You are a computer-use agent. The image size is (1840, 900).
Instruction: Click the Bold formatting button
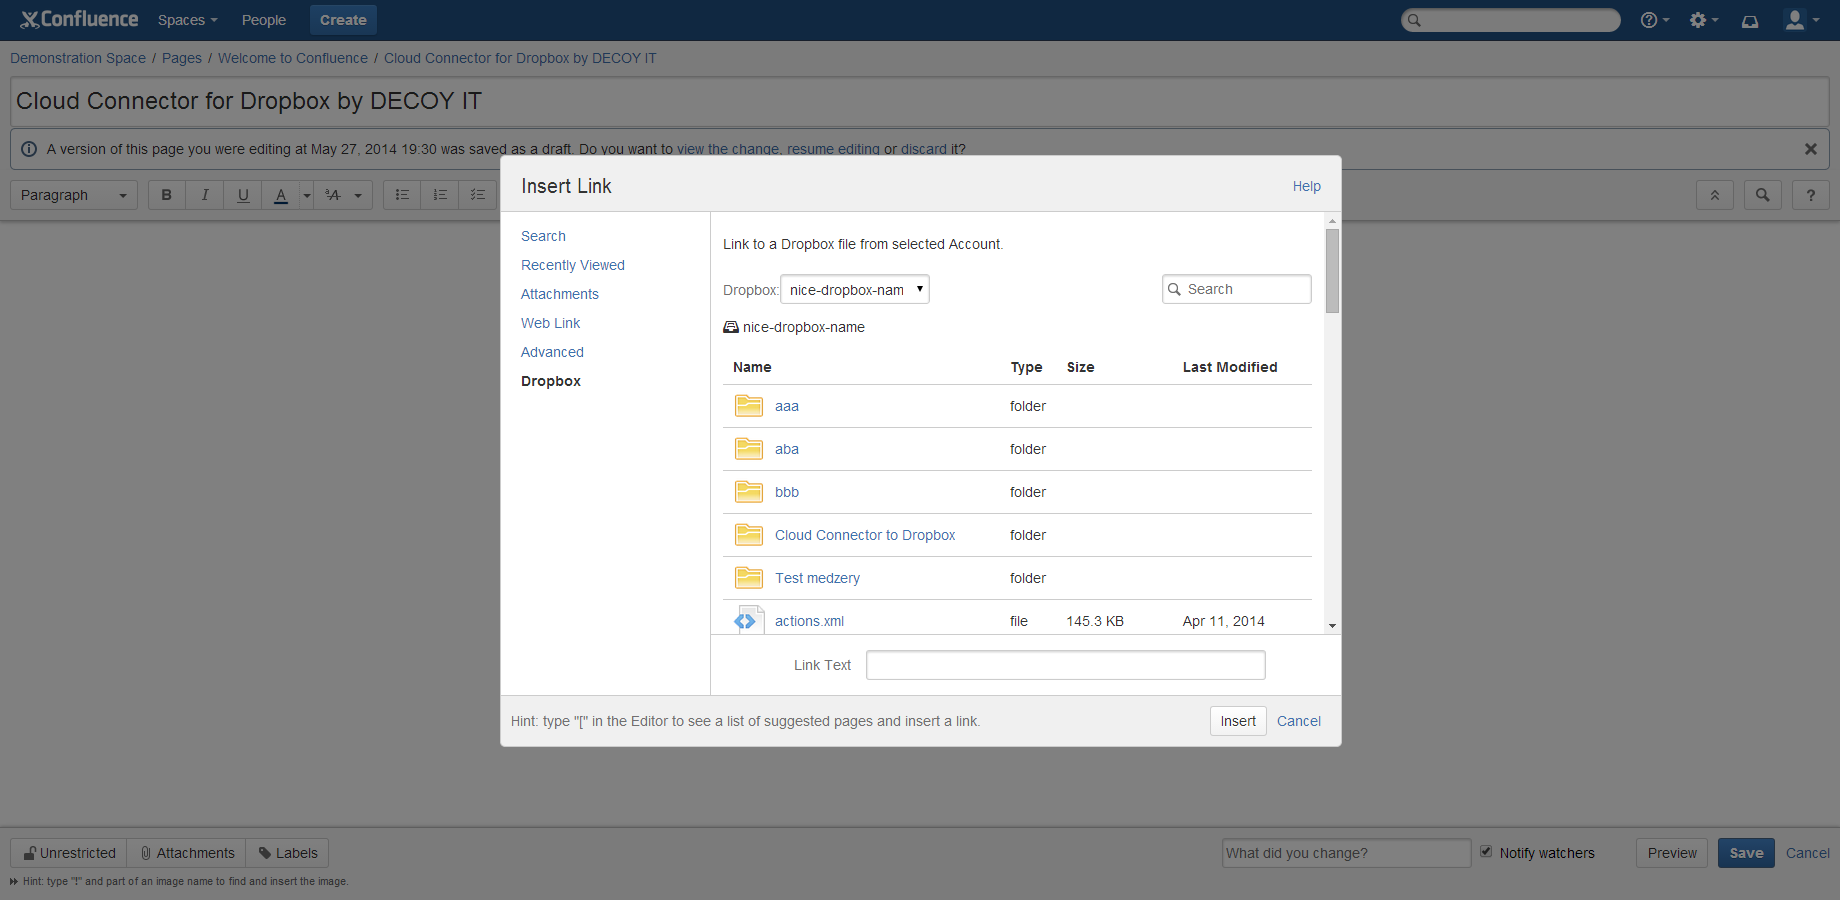[167, 195]
